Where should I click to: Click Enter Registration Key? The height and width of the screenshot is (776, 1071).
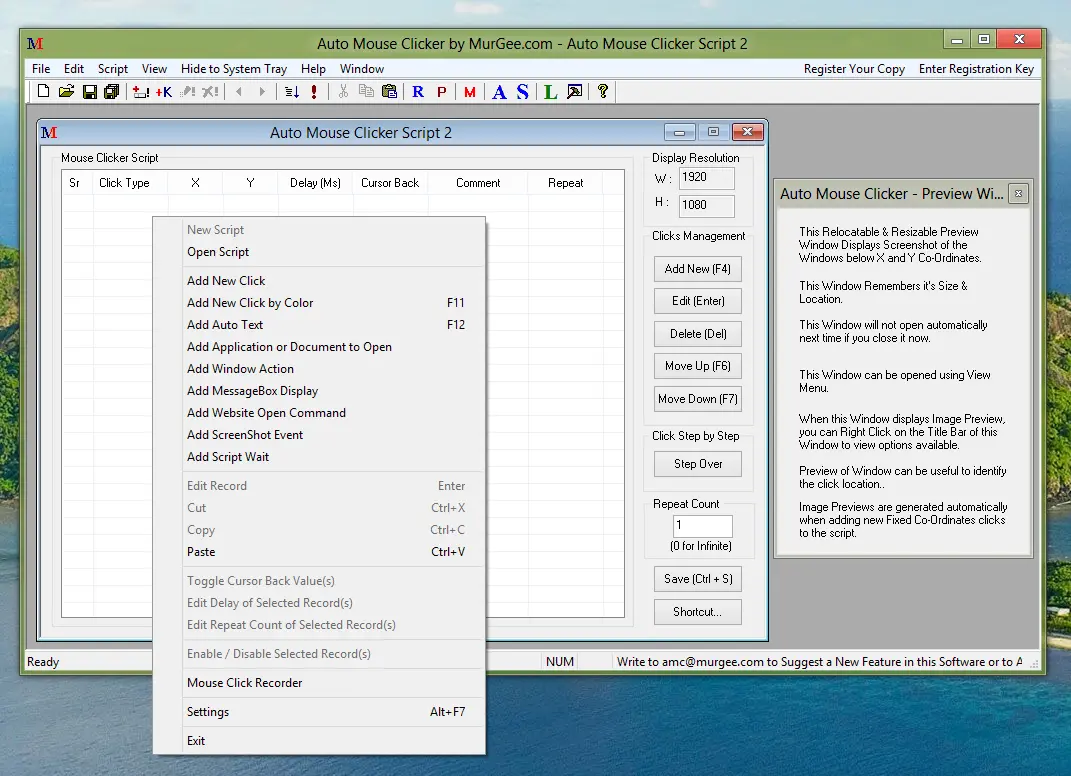click(976, 69)
